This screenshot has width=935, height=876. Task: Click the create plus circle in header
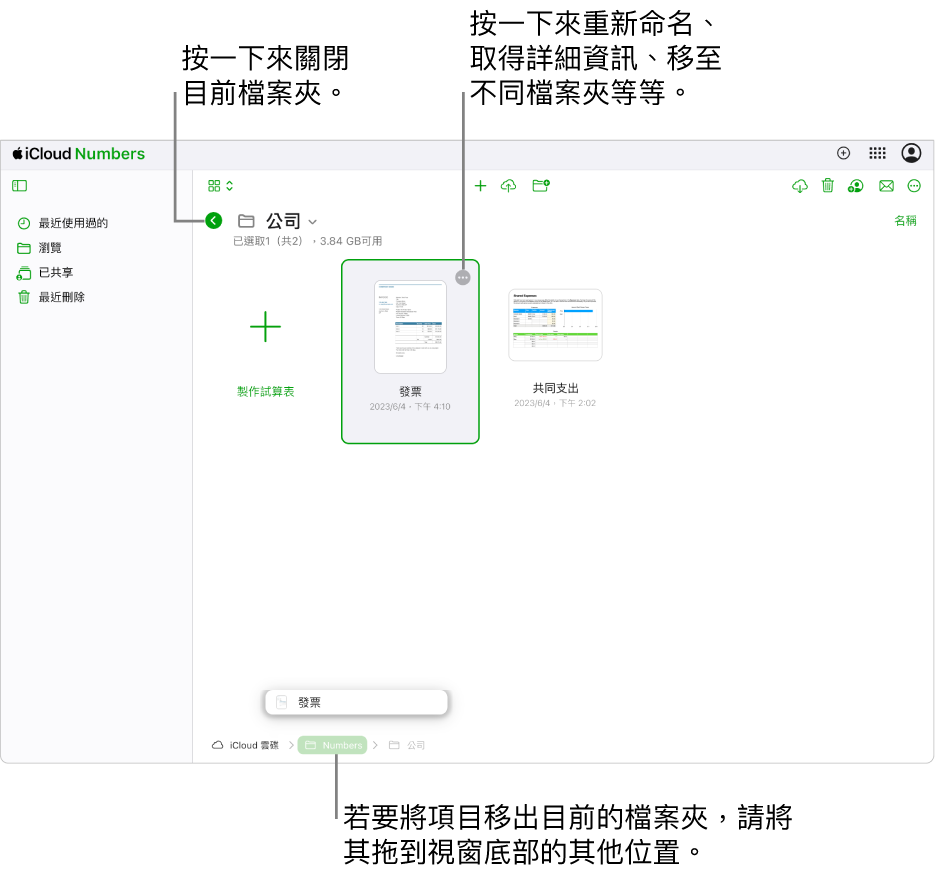[843, 153]
